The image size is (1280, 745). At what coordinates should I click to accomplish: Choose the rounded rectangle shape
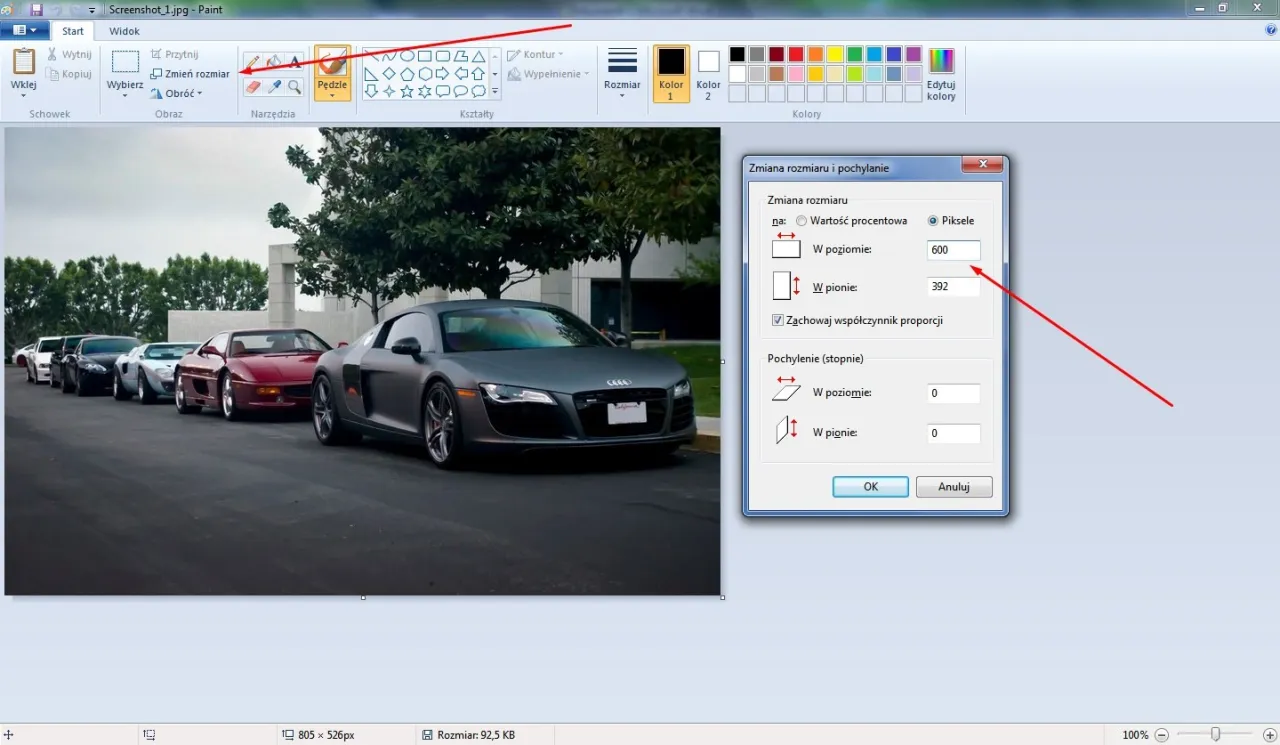[443, 56]
